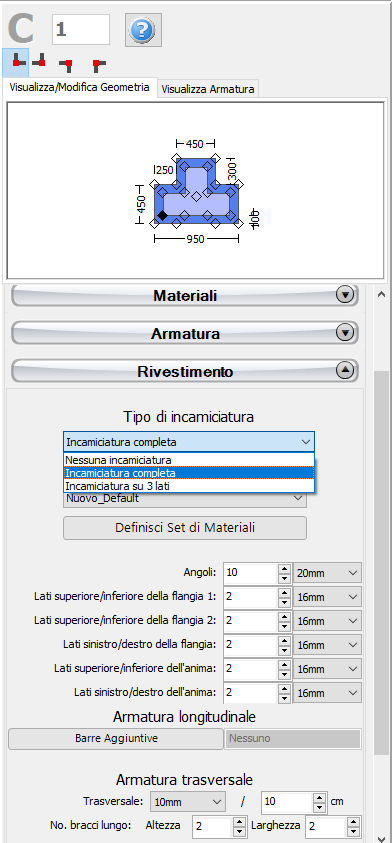Click Definisci Set di Materiali button

[185, 528]
